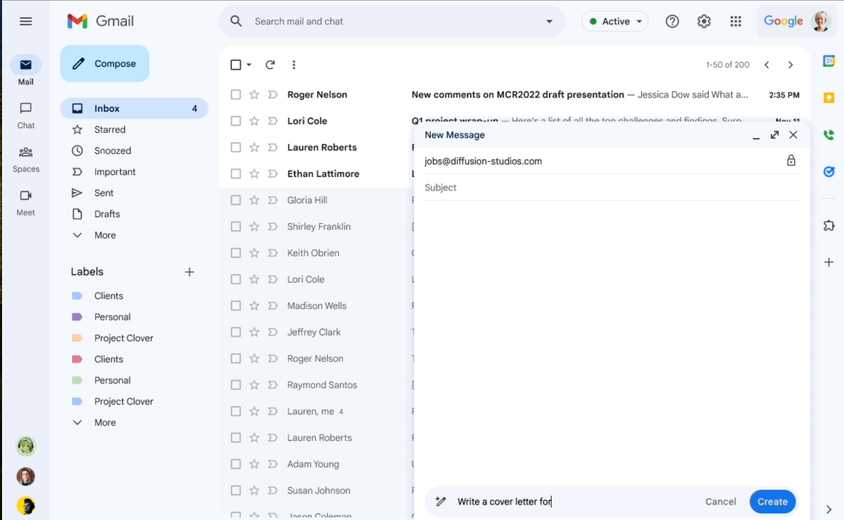Go to older messages page arrow
The height and width of the screenshot is (520, 844).
pos(790,65)
